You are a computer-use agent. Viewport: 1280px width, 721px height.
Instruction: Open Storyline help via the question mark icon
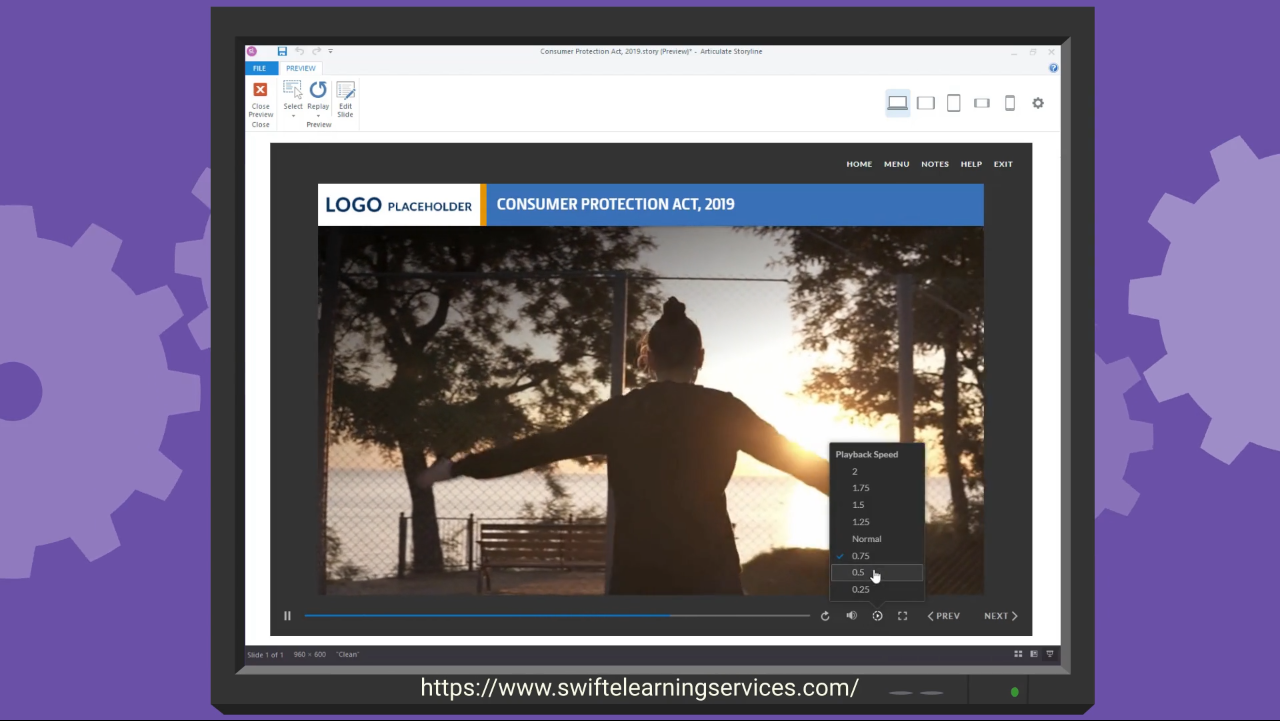tap(1053, 68)
